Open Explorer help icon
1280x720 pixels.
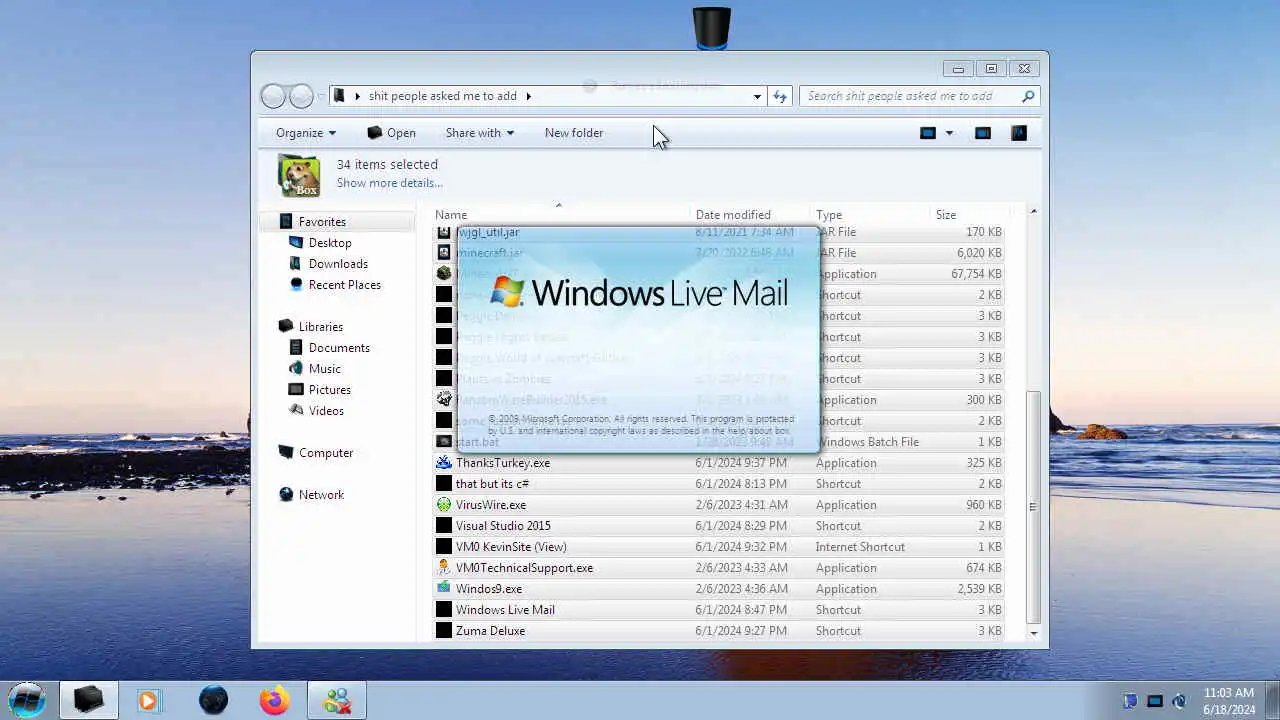point(1019,133)
